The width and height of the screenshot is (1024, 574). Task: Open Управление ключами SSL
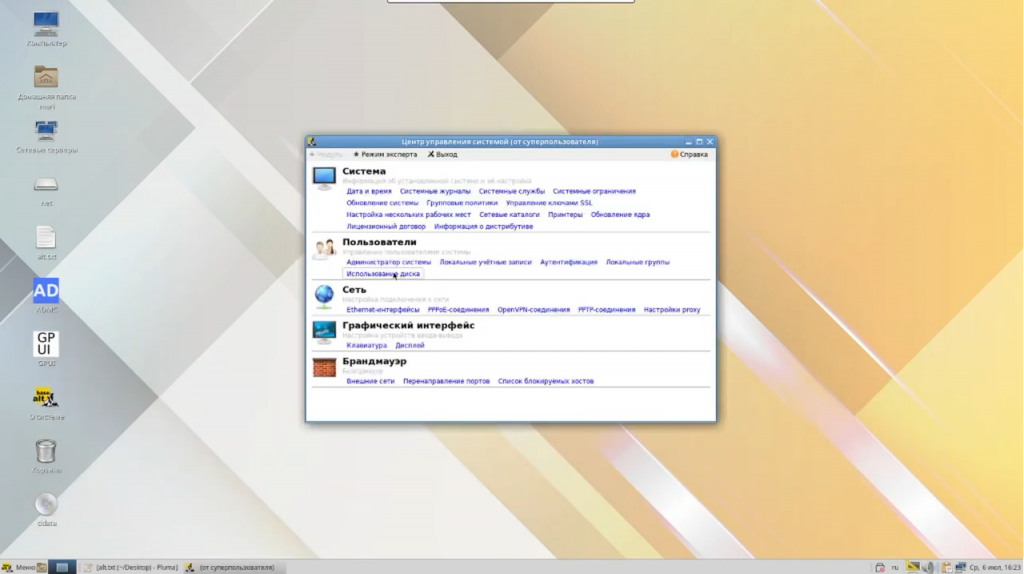pos(549,203)
